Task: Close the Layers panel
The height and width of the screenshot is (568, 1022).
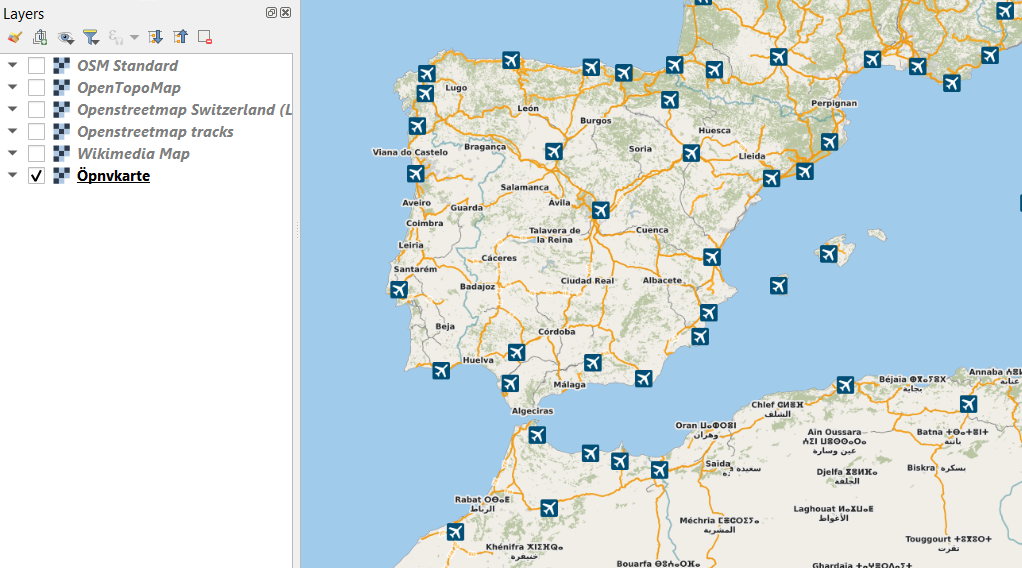Action: click(285, 12)
